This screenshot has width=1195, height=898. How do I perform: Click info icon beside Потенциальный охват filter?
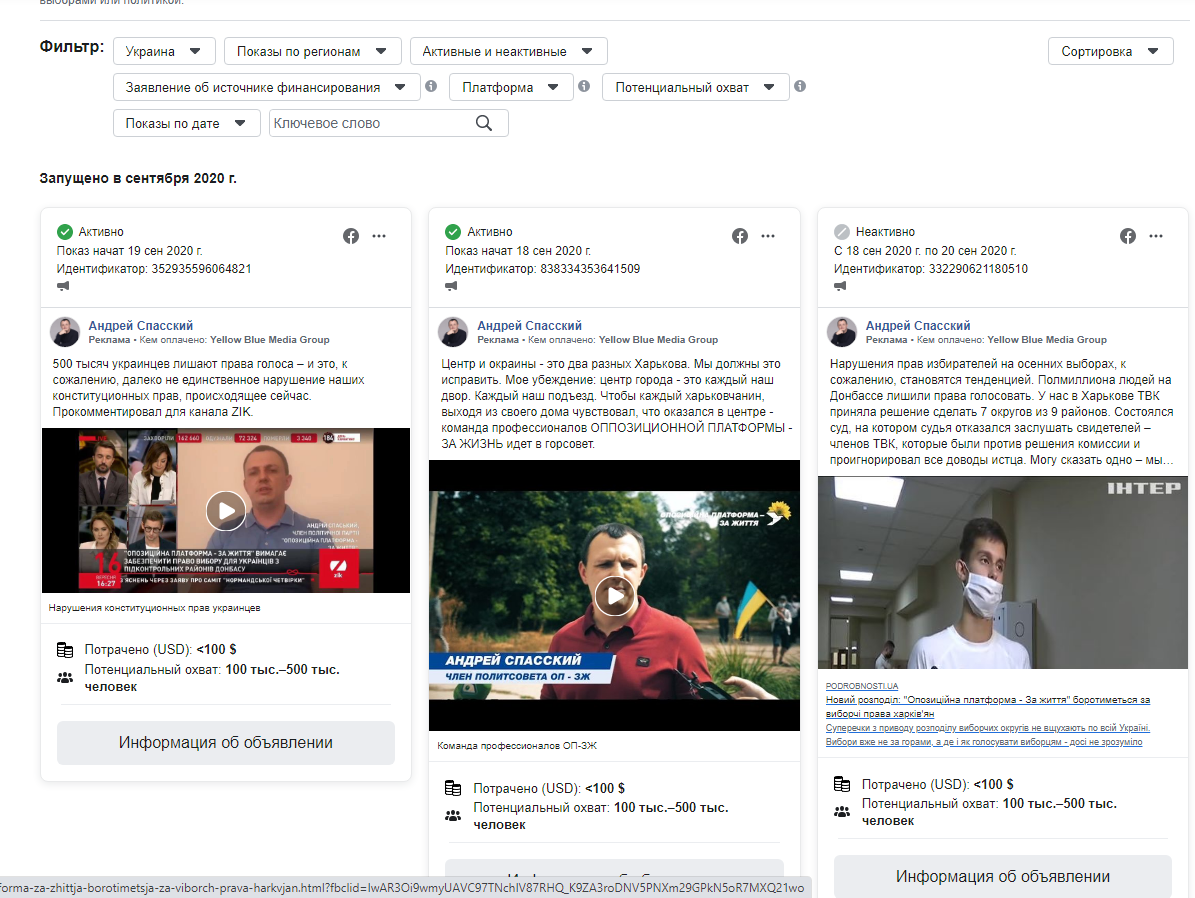pos(799,86)
